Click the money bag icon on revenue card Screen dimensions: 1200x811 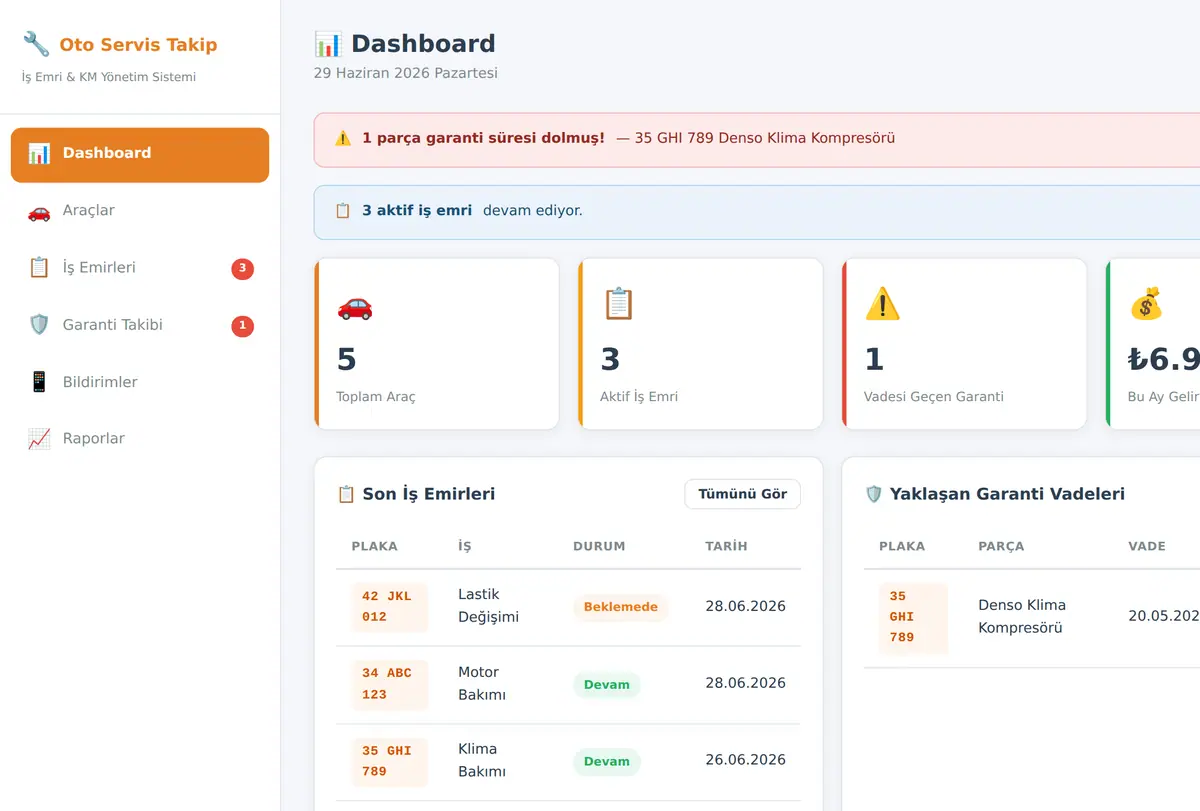[x=1146, y=304]
